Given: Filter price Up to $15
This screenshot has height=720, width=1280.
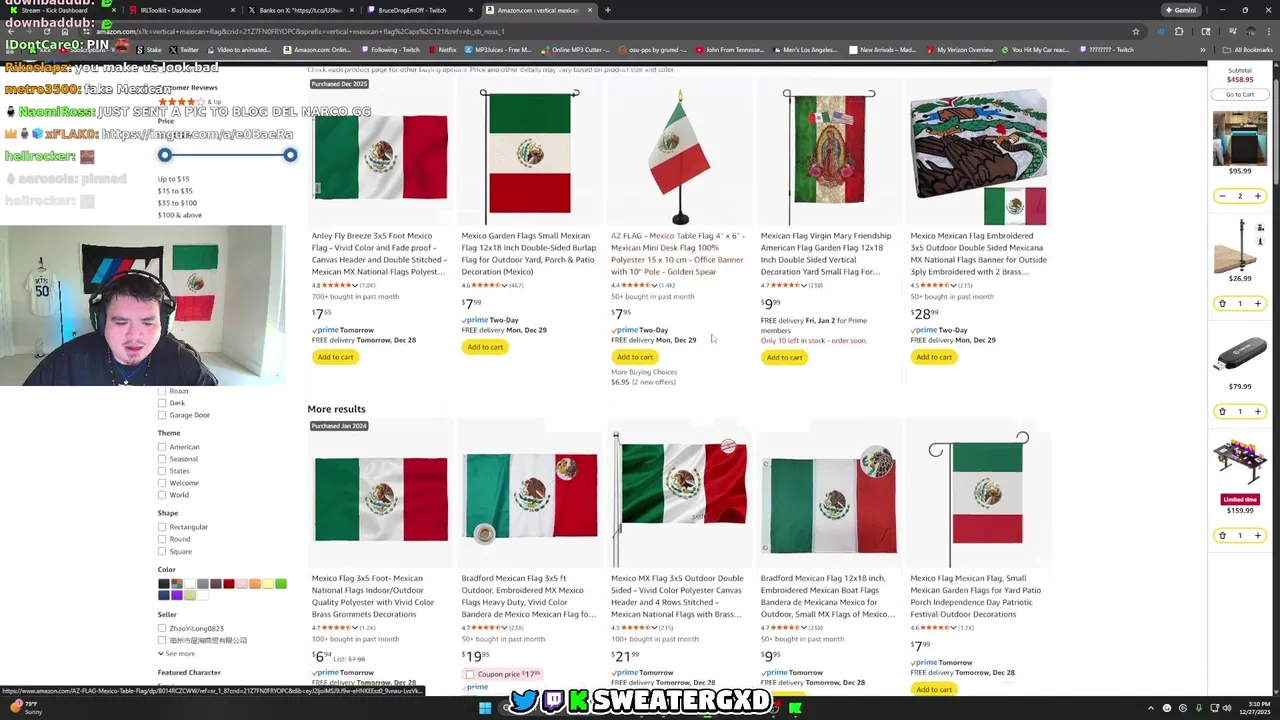Looking at the screenshot, I should 173,179.
